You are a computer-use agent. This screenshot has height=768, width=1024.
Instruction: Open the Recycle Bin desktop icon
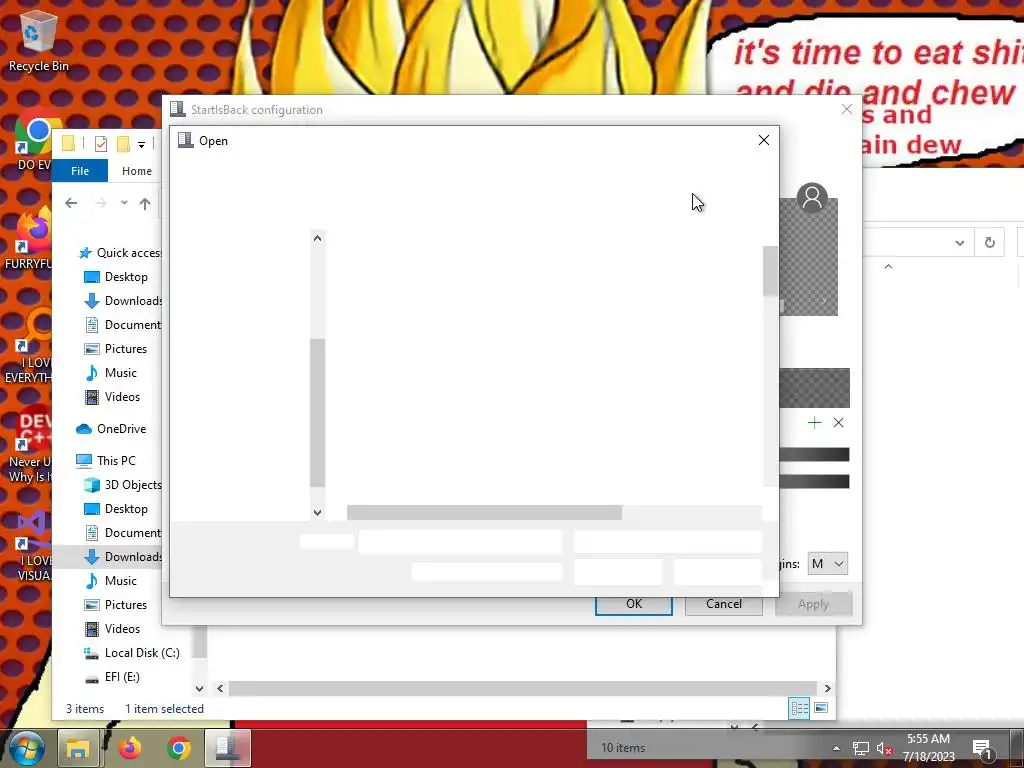(38, 43)
